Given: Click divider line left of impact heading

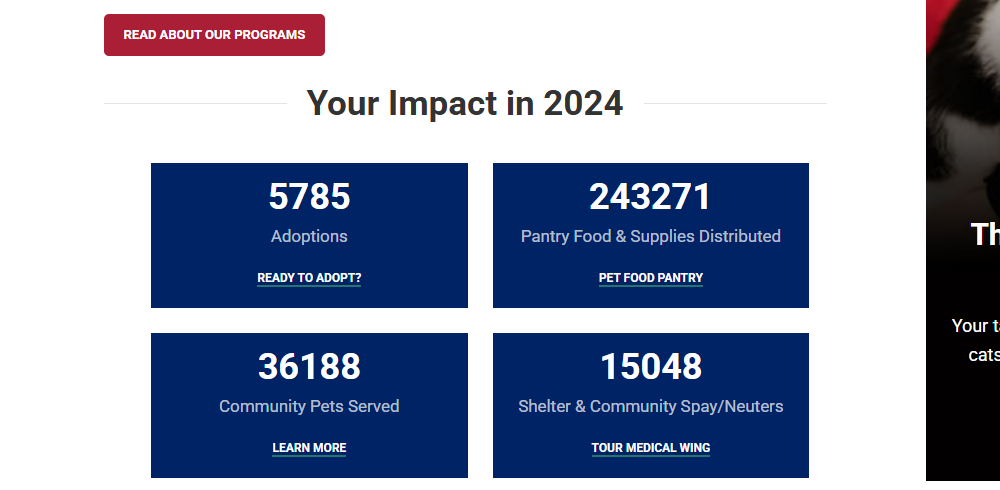Looking at the screenshot, I should pyautogui.click(x=195, y=103).
